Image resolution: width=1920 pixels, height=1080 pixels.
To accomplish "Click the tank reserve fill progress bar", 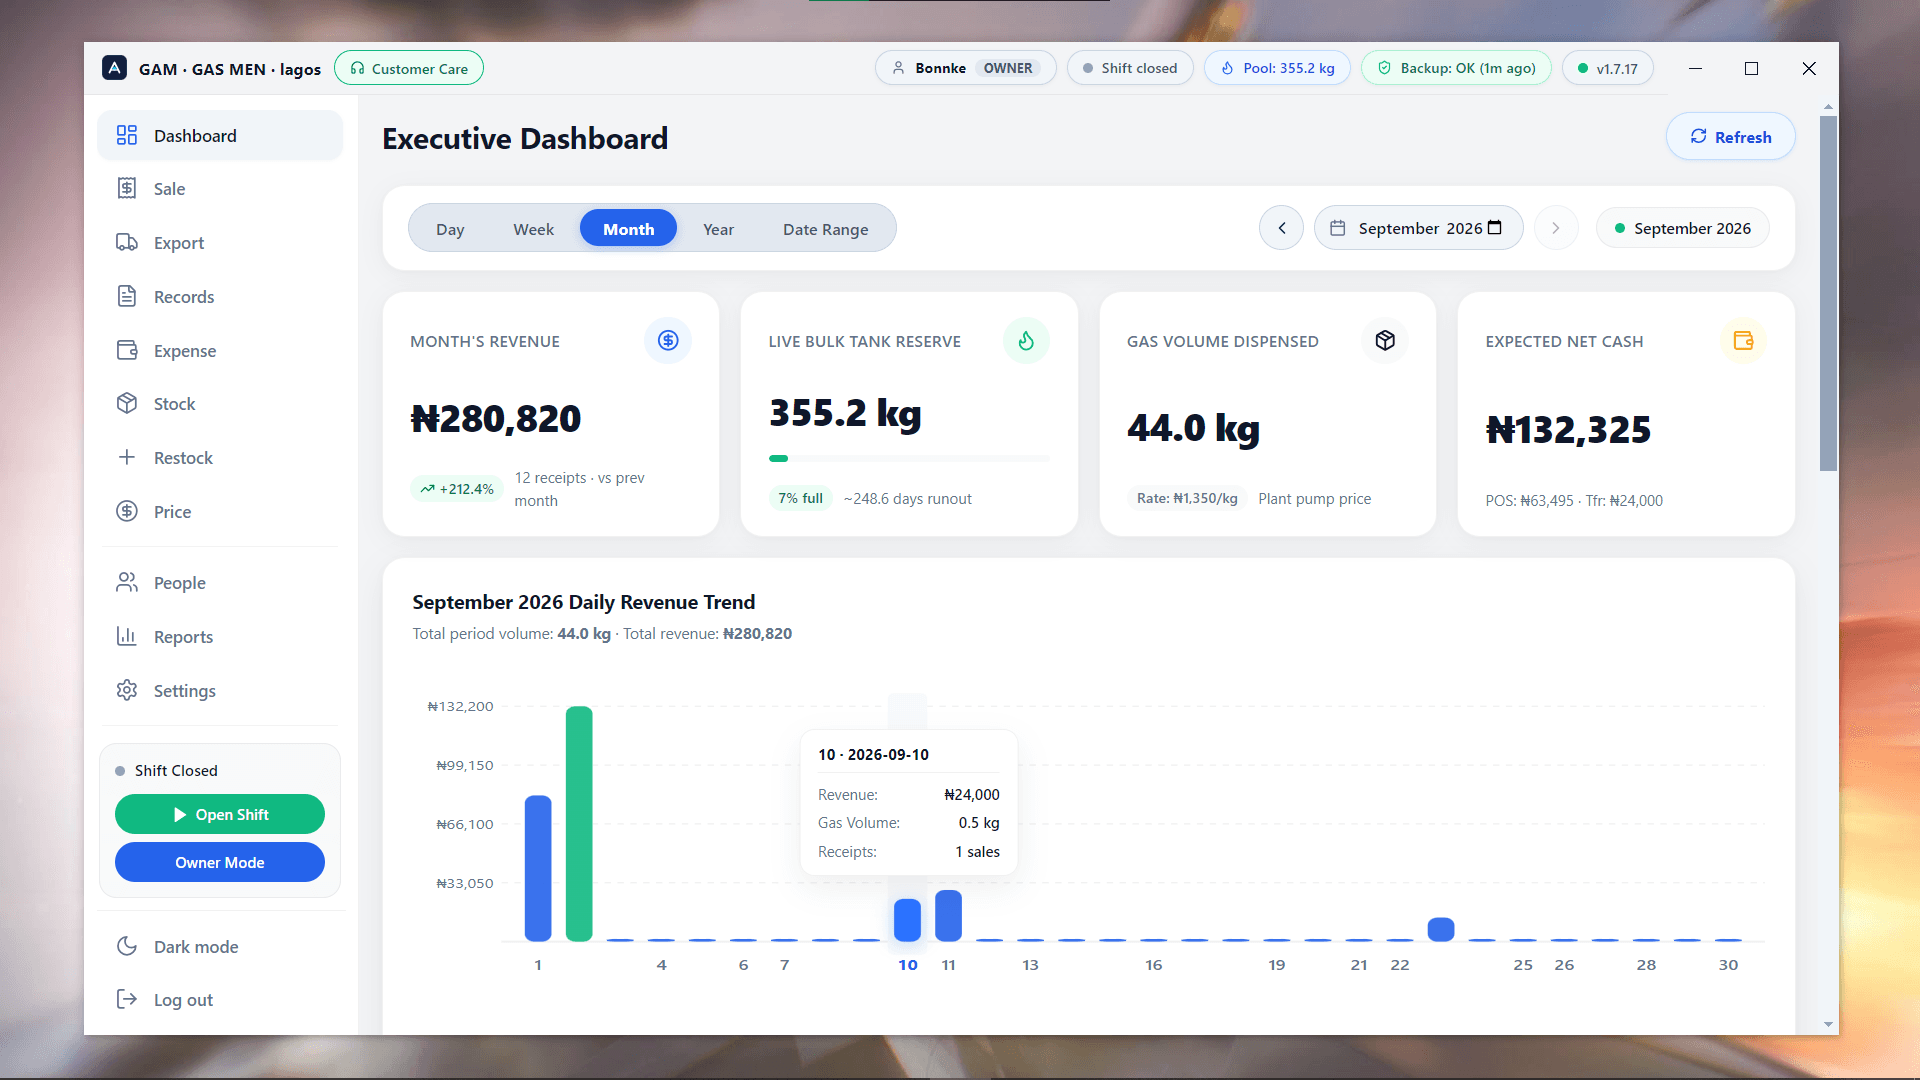I will 909,458.
